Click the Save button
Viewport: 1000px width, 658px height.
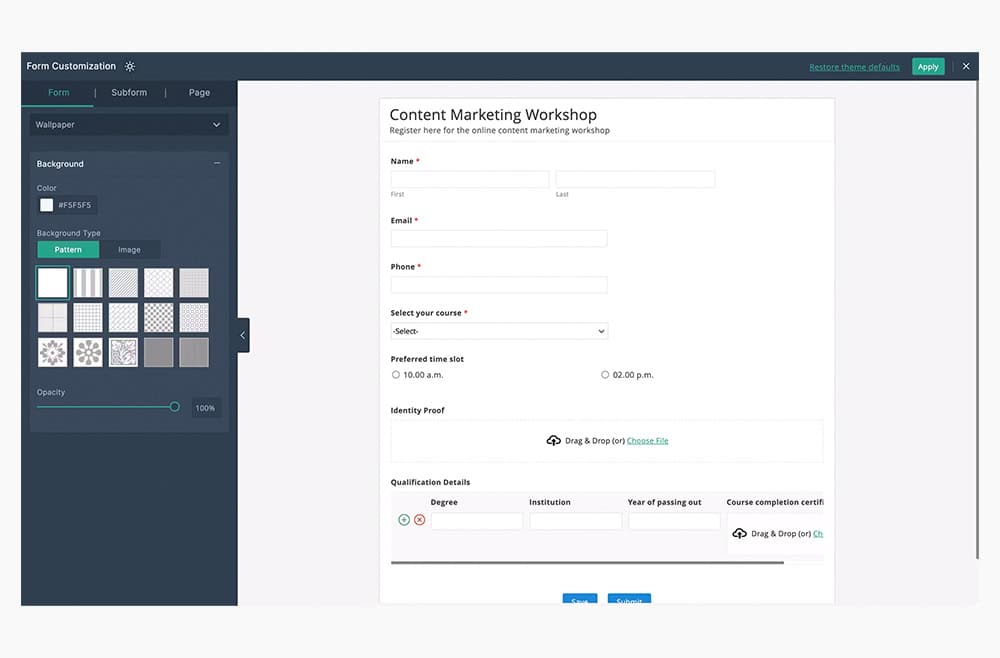tap(580, 599)
